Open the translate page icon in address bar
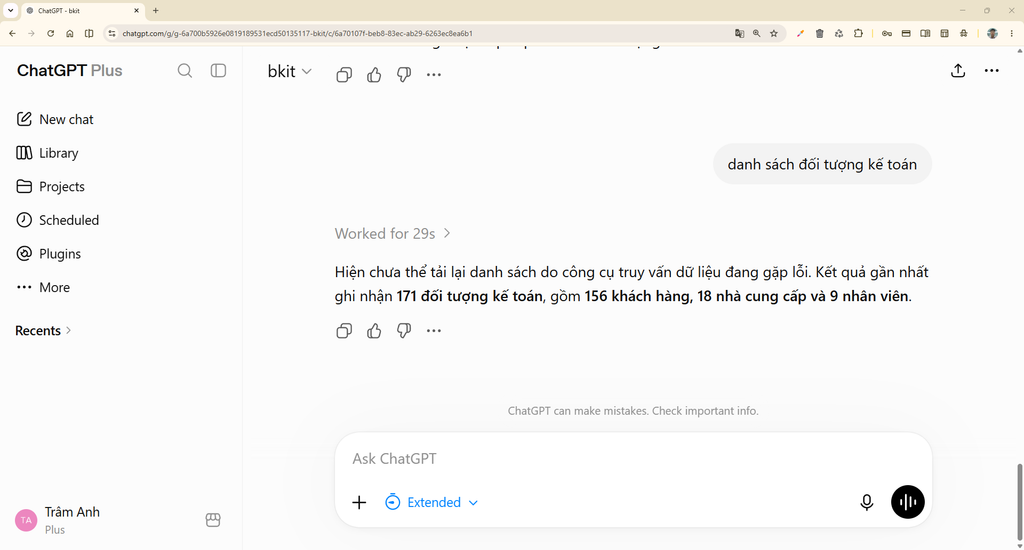Screen dimensions: 1024x550 pos(739,33)
